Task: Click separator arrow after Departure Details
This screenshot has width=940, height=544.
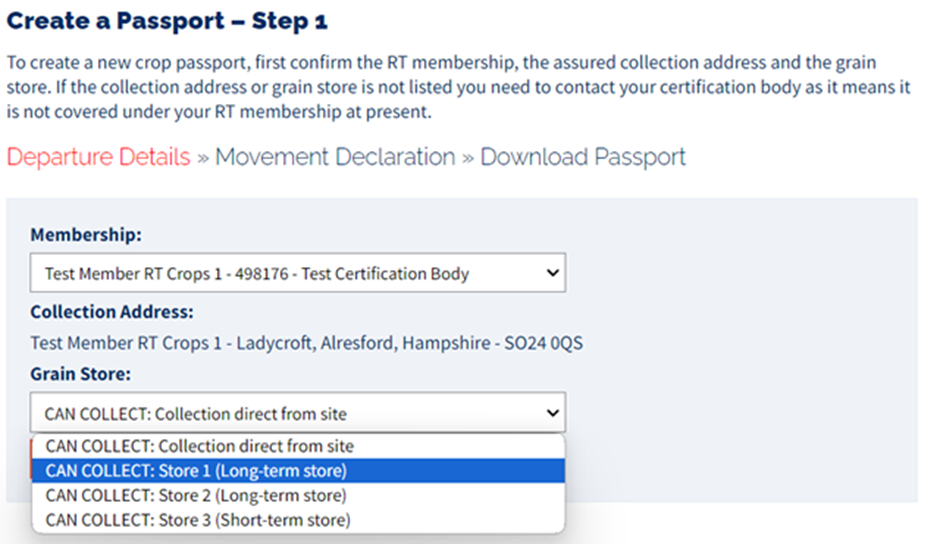Action: click(202, 158)
